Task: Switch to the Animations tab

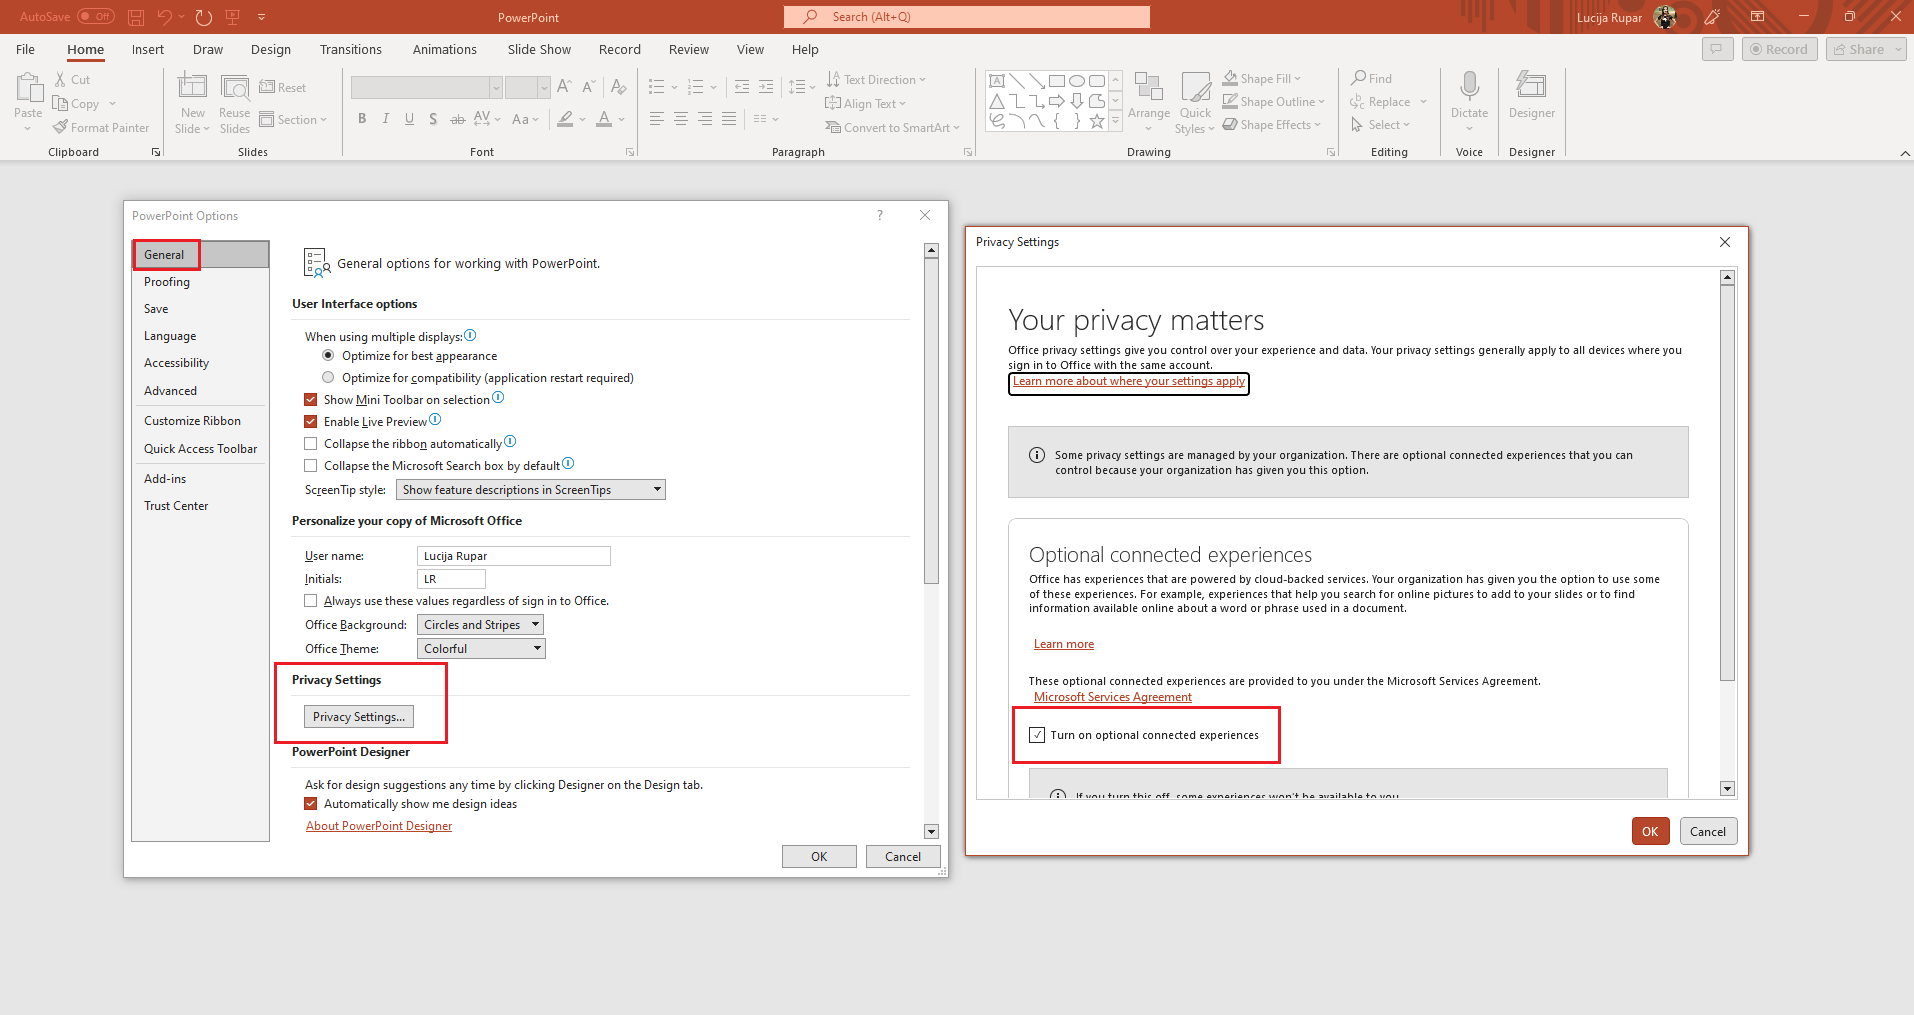Action: coord(444,49)
